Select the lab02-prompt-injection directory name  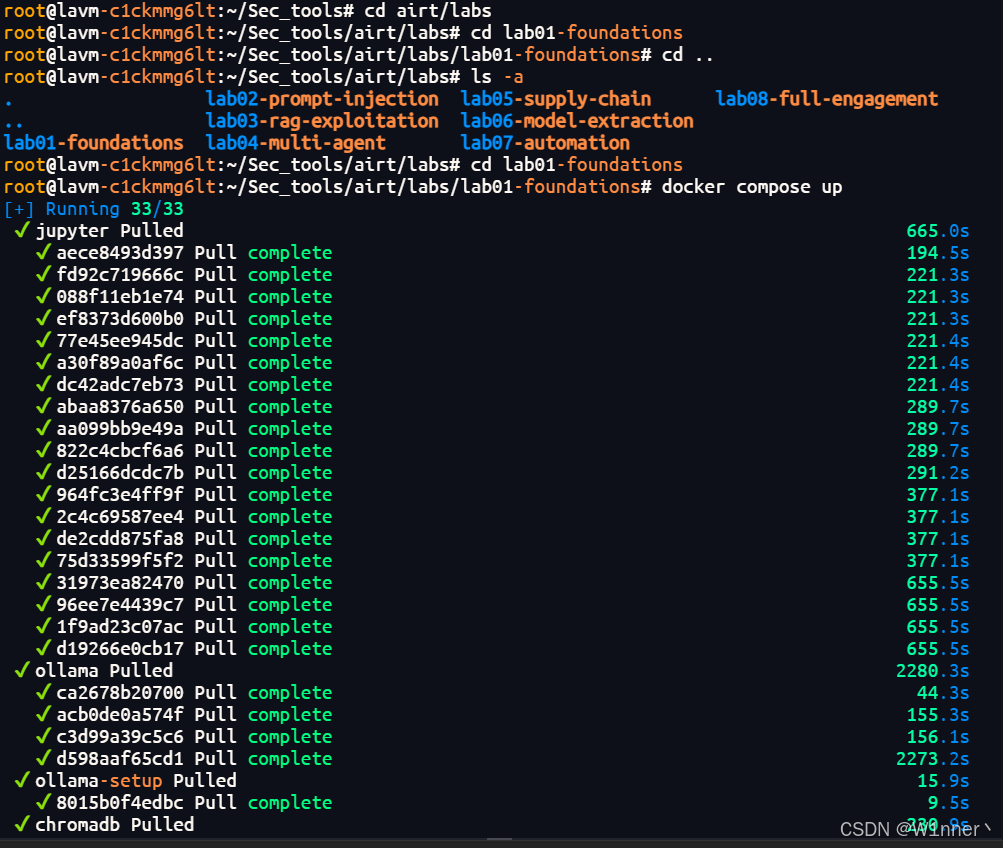[x=322, y=99]
